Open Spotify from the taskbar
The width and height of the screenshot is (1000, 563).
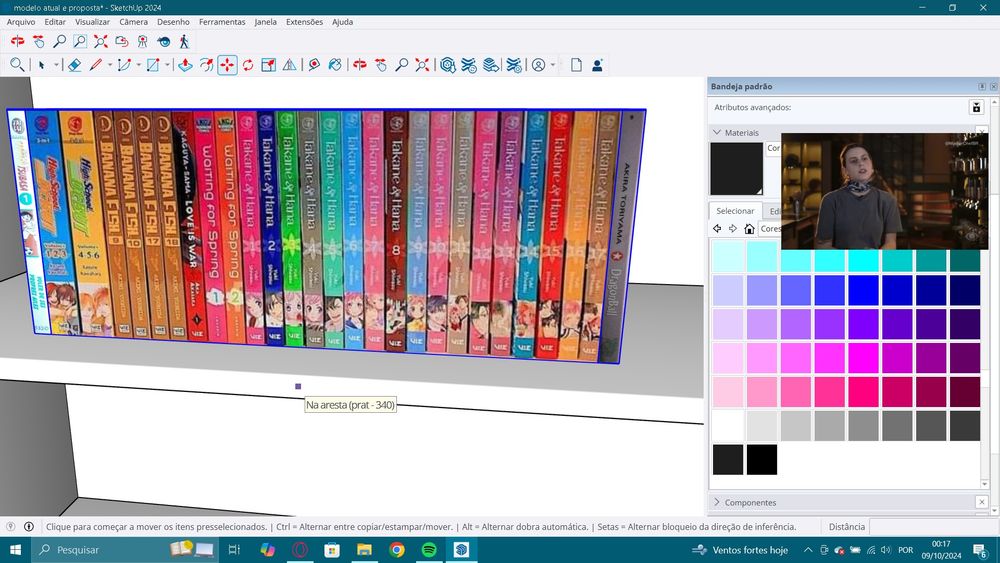pos(429,550)
